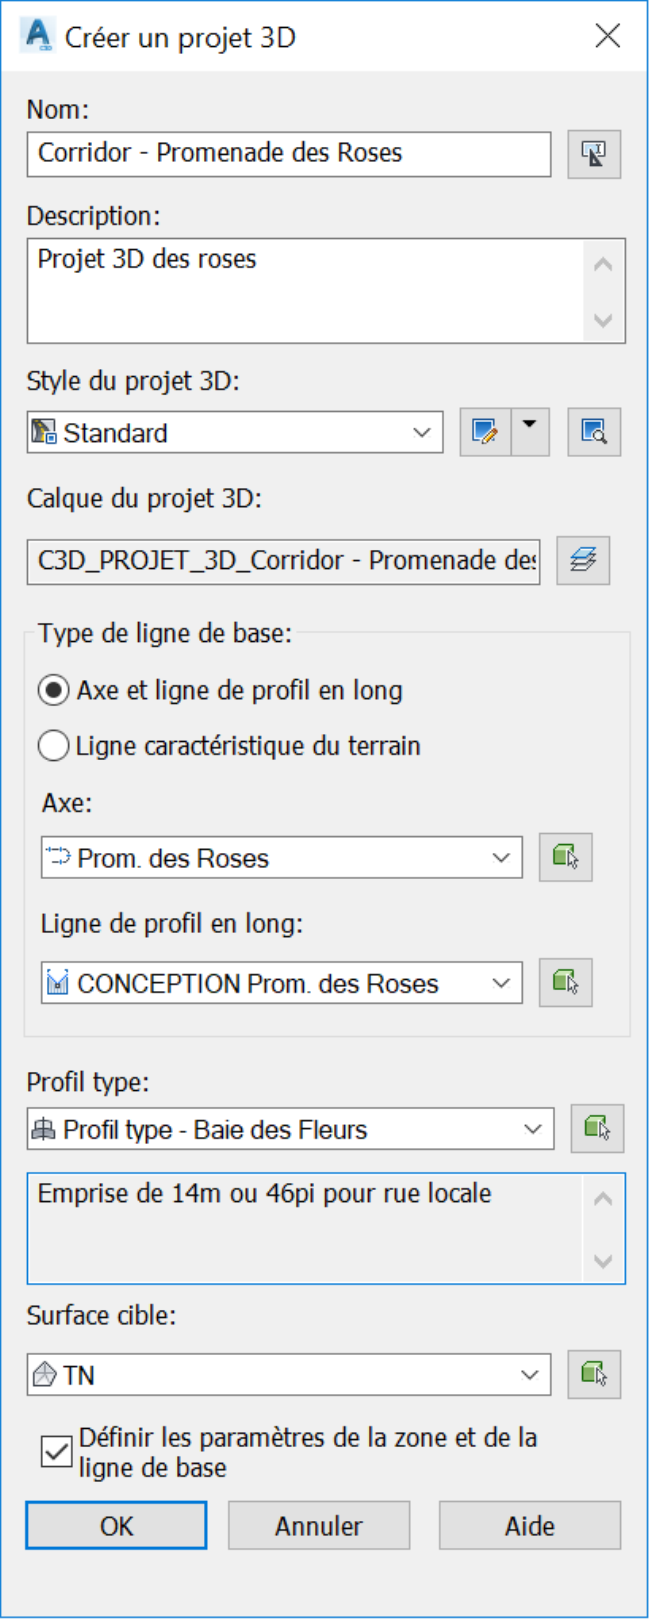Uncheck Définir les paramètres de la zone
This screenshot has width=649, height=1619.
click(x=56, y=1452)
